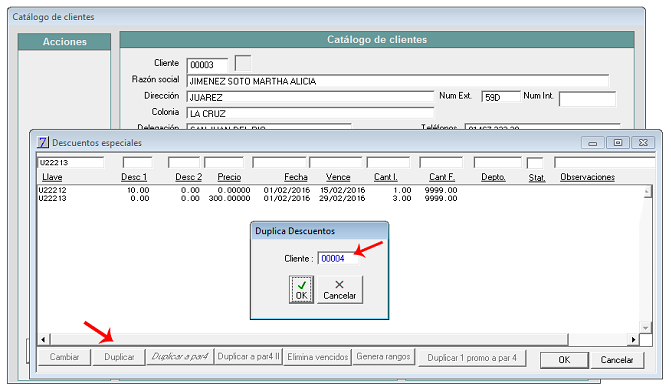Click the Descuentos especiales window icon
Viewport: 671px width, 392px height.
pyautogui.click(x=42, y=142)
